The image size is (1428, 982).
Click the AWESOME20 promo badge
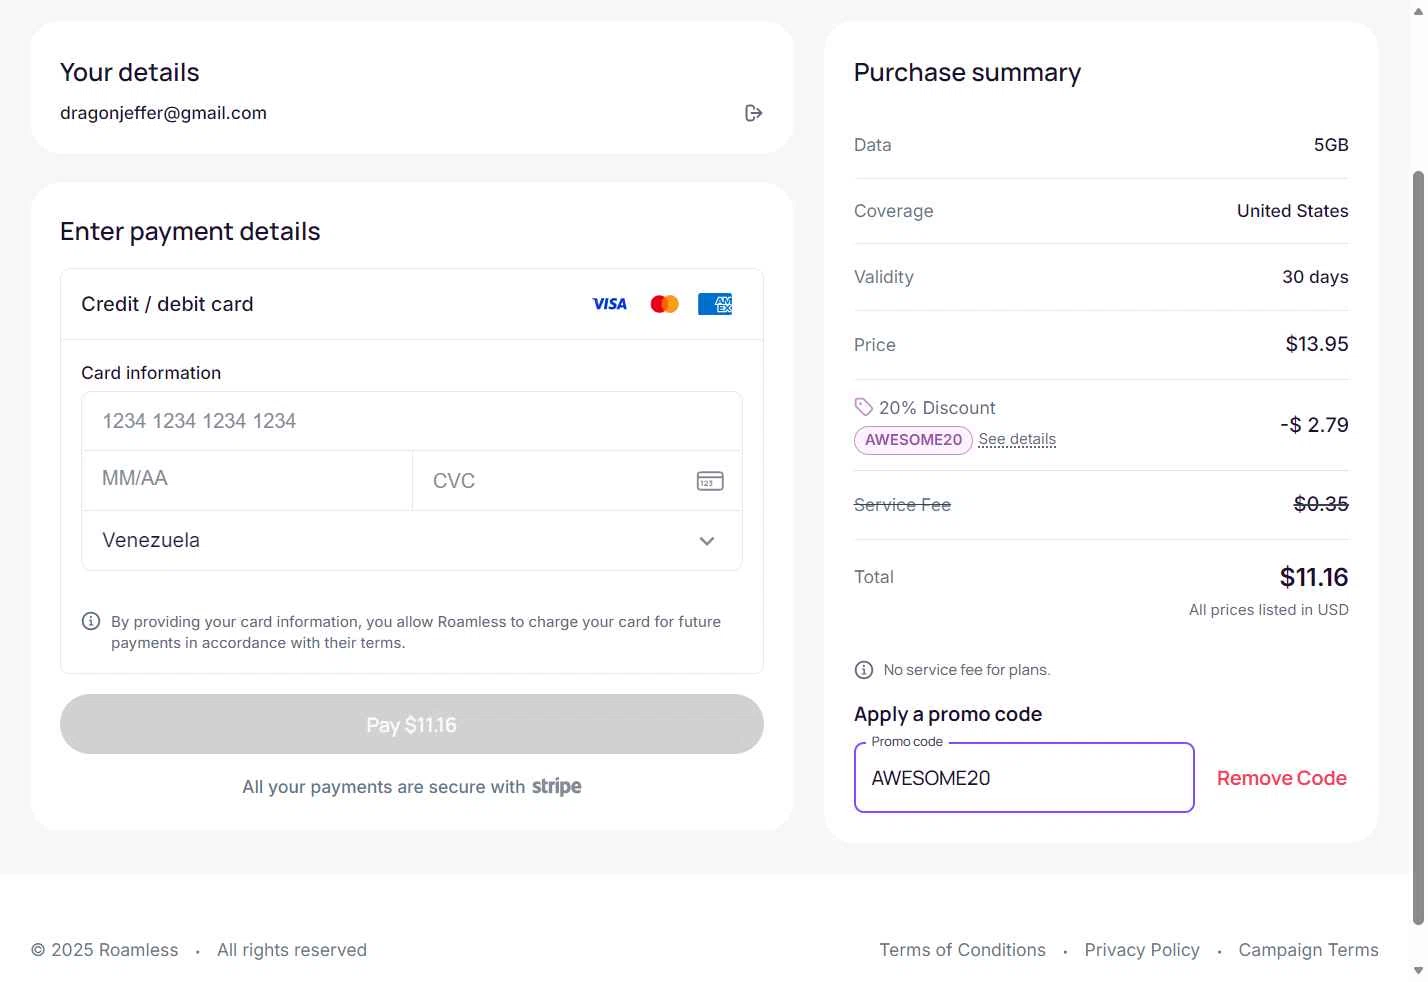(x=913, y=440)
